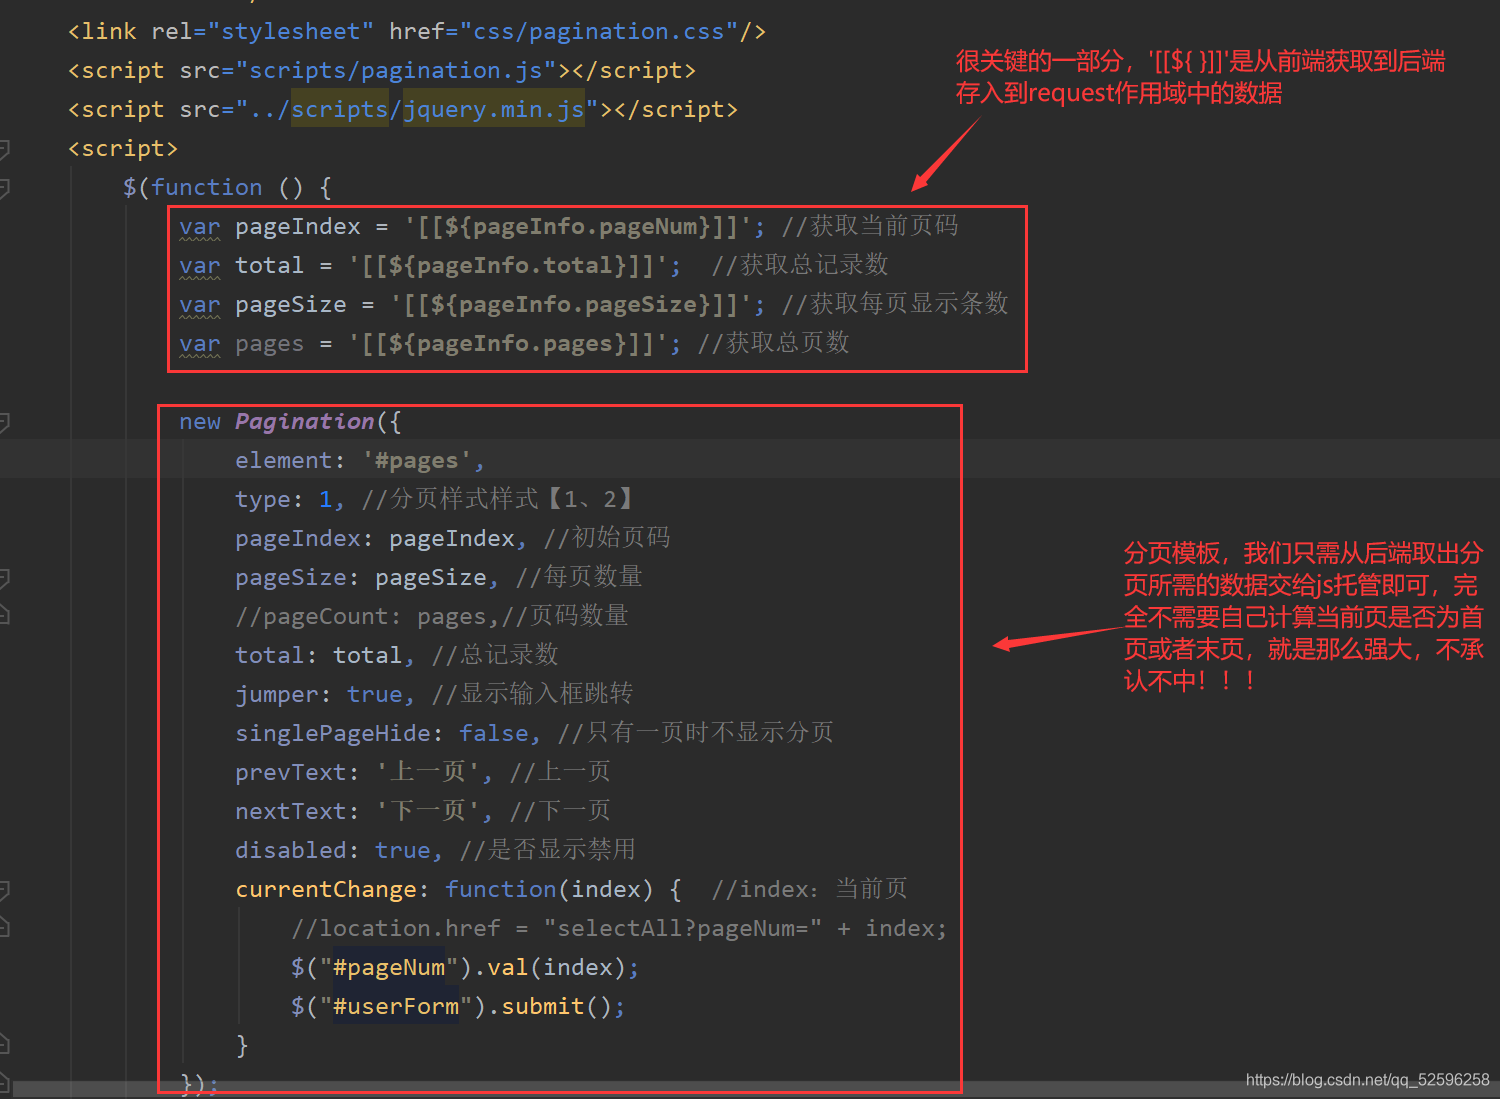Click the '[[${pageInfo.total}]]' string literal
This screenshot has height=1099, width=1500.
pos(508,266)
